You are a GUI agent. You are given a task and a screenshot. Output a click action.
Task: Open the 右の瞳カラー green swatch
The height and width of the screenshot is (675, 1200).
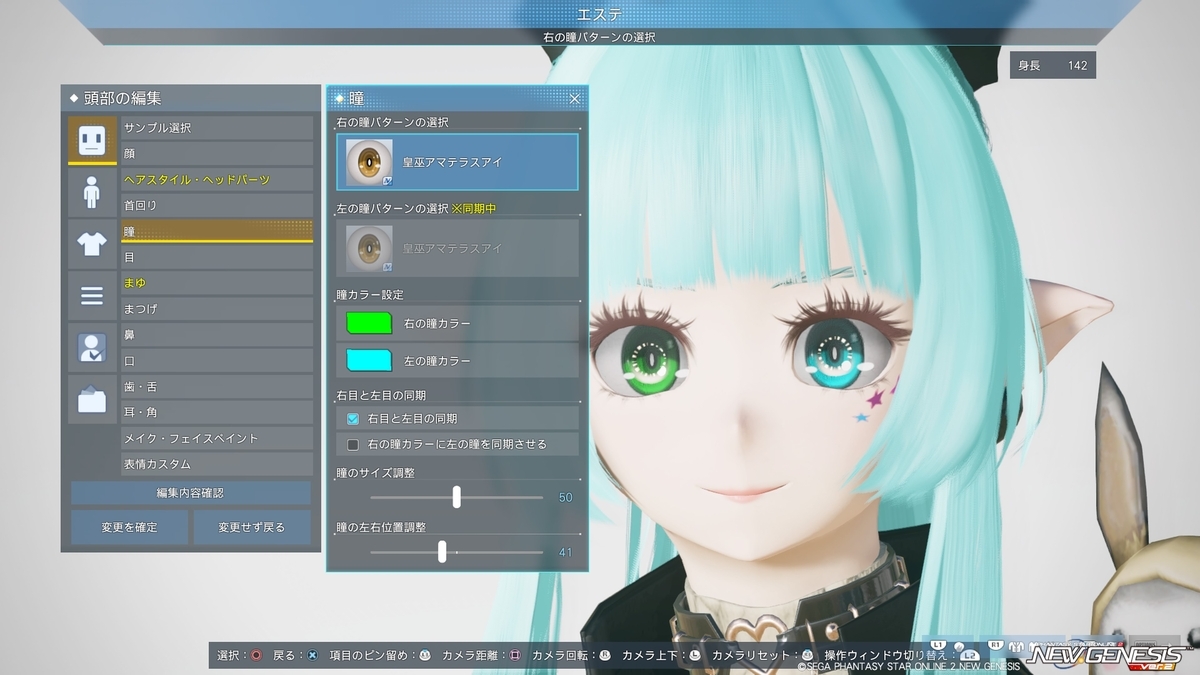click(x=369, y=324)
